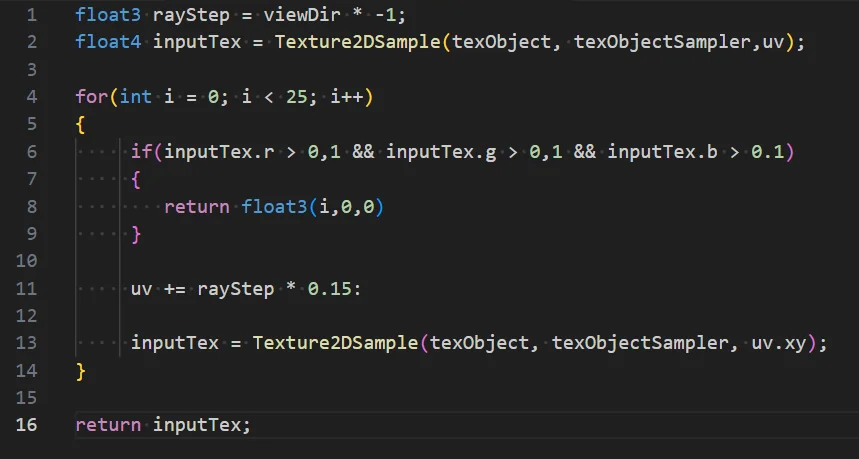Click the value '0.1' on line 6
This screenshot has height=459, width=859.
(x=768, y=152)
